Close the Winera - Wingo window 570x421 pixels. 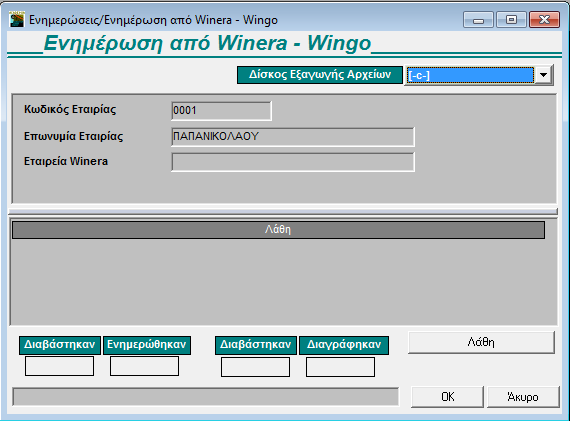[x=544, y=20]
